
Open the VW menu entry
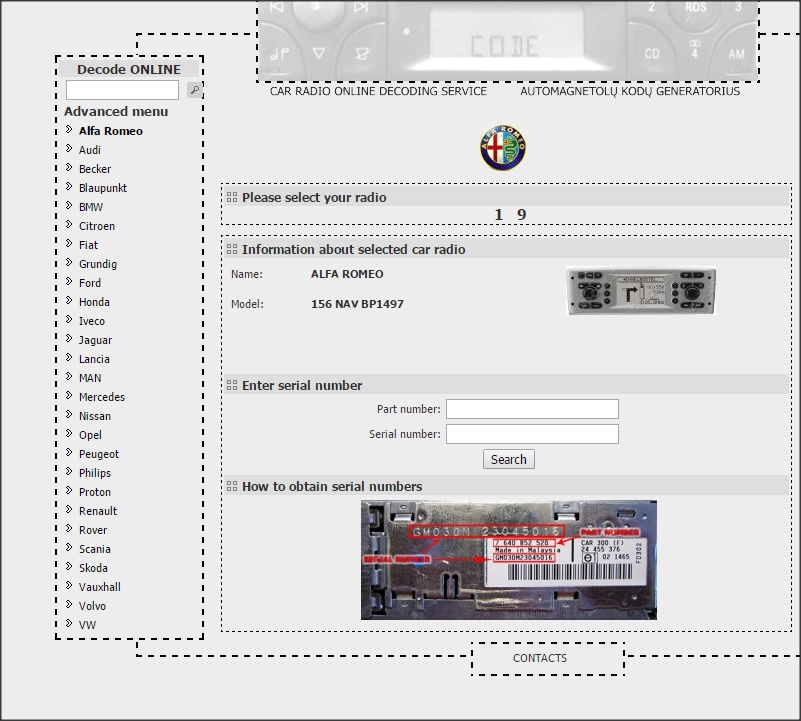(87, 625)
